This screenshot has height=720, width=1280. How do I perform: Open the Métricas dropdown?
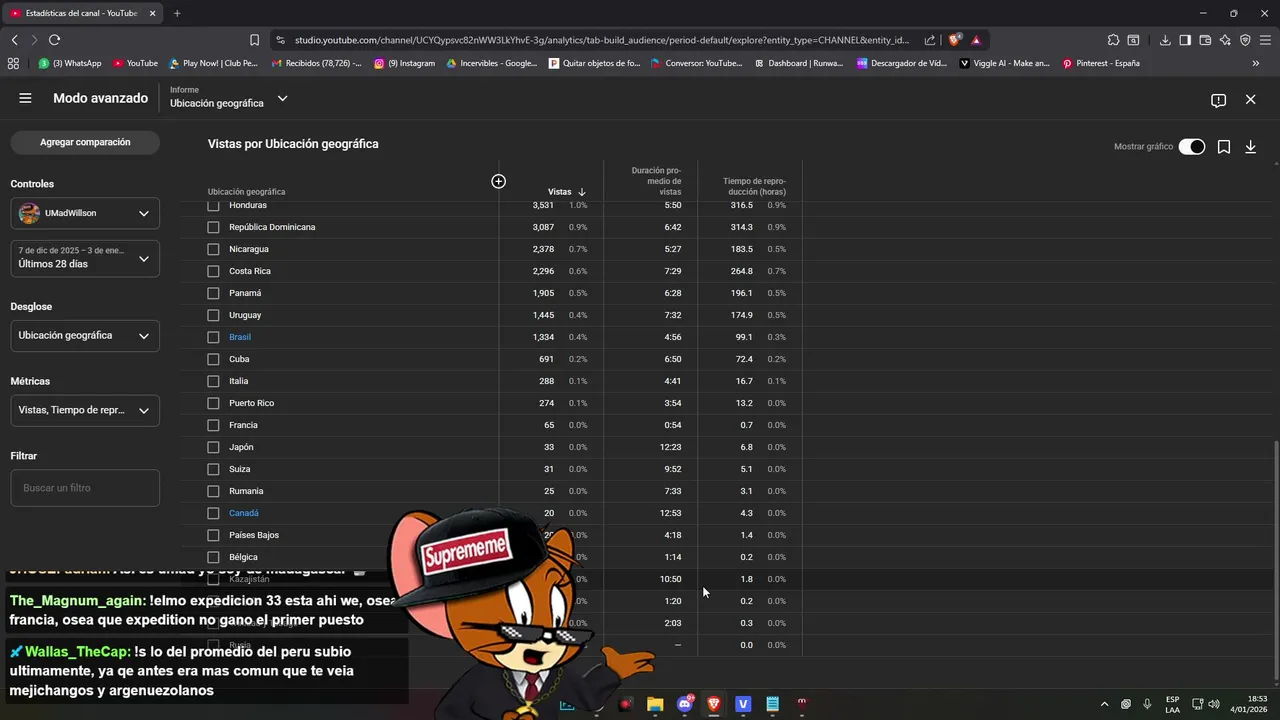85,410
